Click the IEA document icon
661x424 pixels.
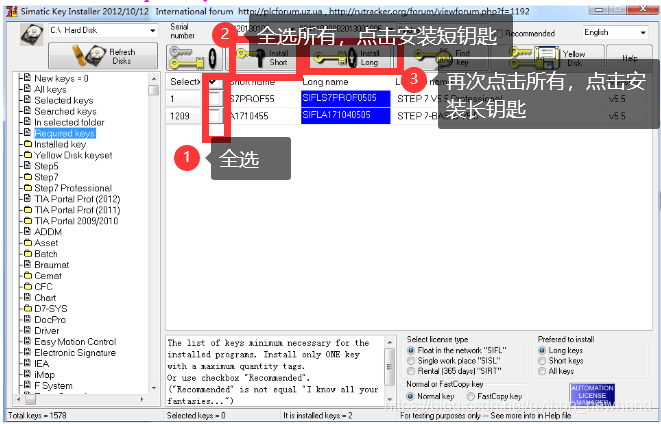27,362
